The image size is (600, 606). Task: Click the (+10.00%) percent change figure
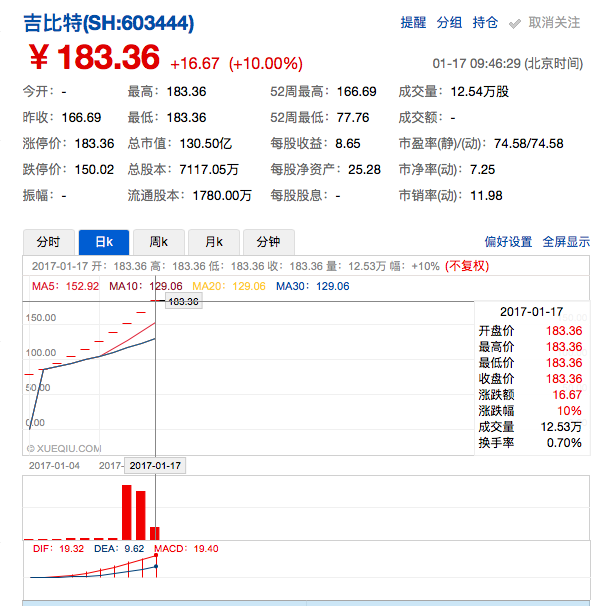pyautogui.click(x=266, y=63)
